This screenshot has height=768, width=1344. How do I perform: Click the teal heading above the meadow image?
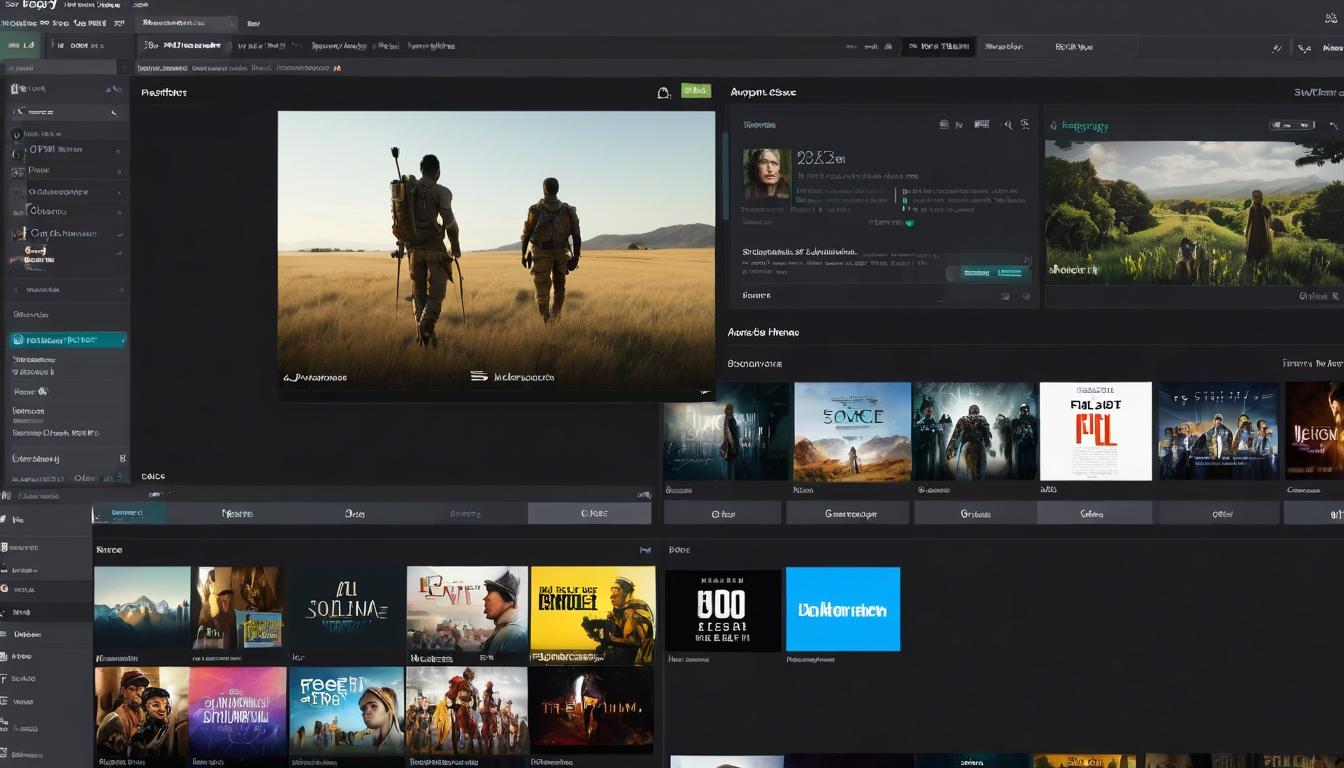1084,126
